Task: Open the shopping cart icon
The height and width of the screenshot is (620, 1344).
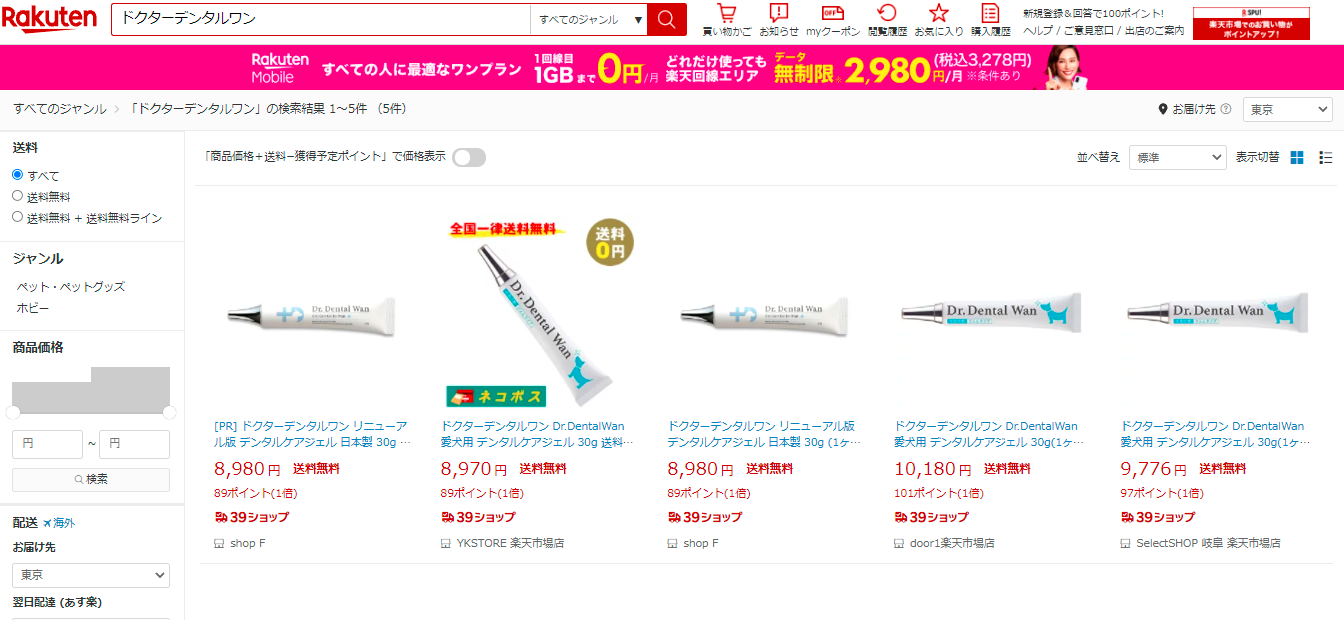Action: (x=727, y=14)
